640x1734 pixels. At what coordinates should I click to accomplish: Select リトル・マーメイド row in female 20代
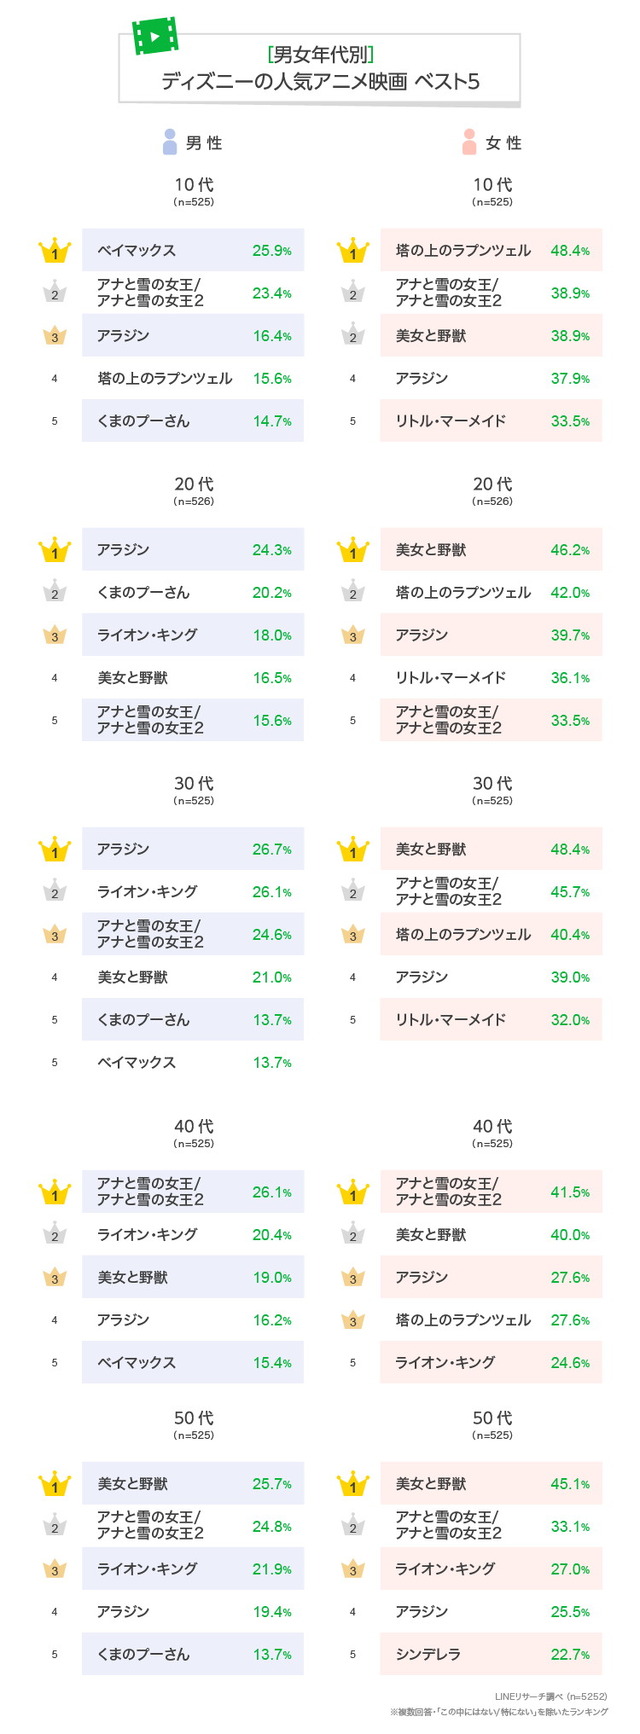[x=491, y=677]
